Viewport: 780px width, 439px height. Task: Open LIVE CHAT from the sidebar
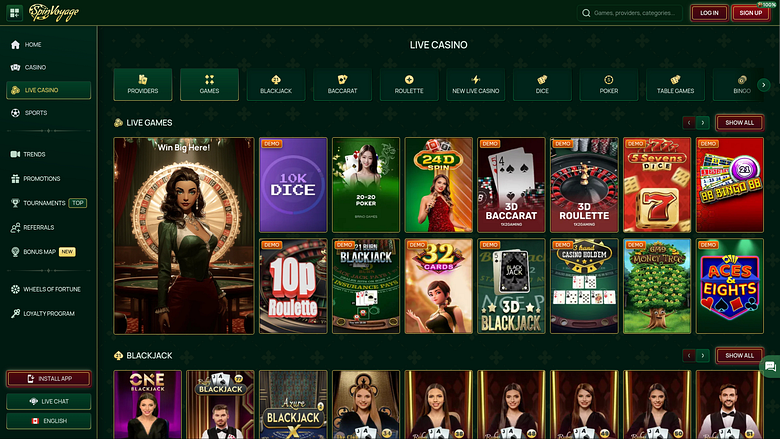click(x=48, y=401)
